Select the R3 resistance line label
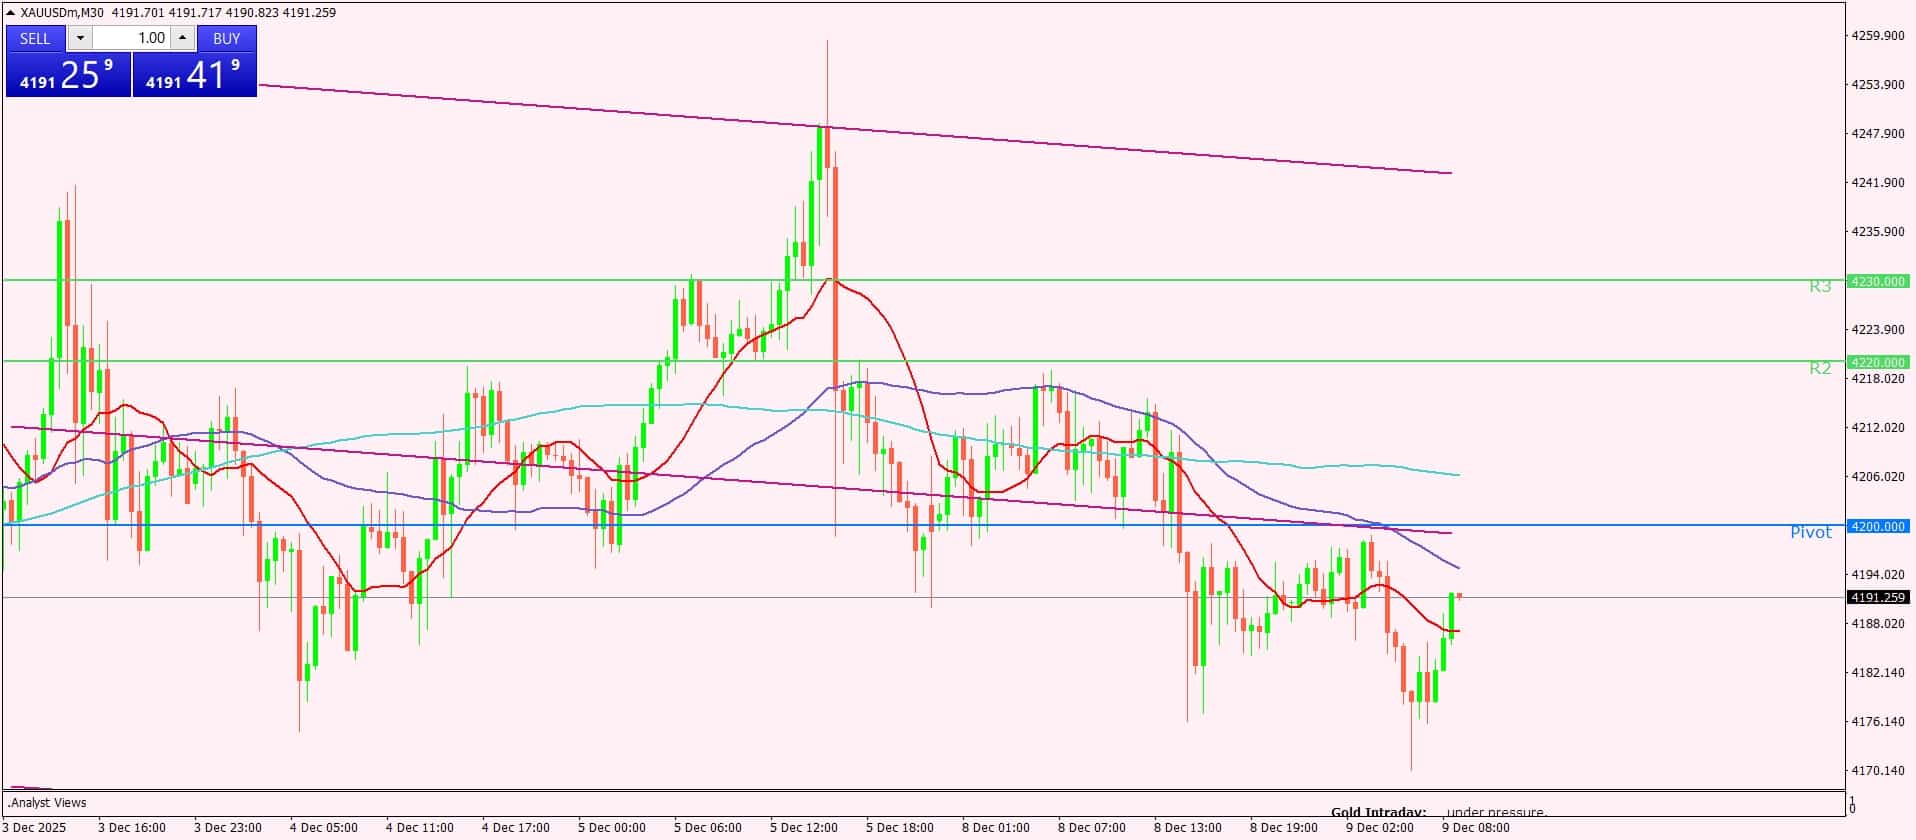The height and width of the screenshot is (840, 1916). pyautogui.click(x=1820, y=287)
